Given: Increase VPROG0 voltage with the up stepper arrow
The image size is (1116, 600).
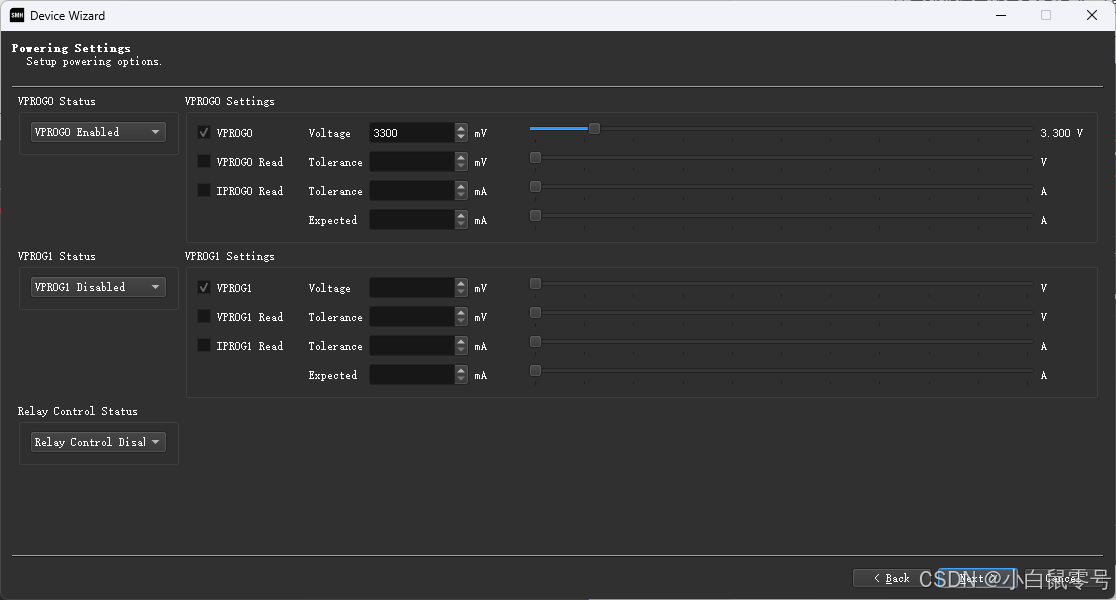Looking at the screenshot, I should pyautogui.click(x=460, y=128).
